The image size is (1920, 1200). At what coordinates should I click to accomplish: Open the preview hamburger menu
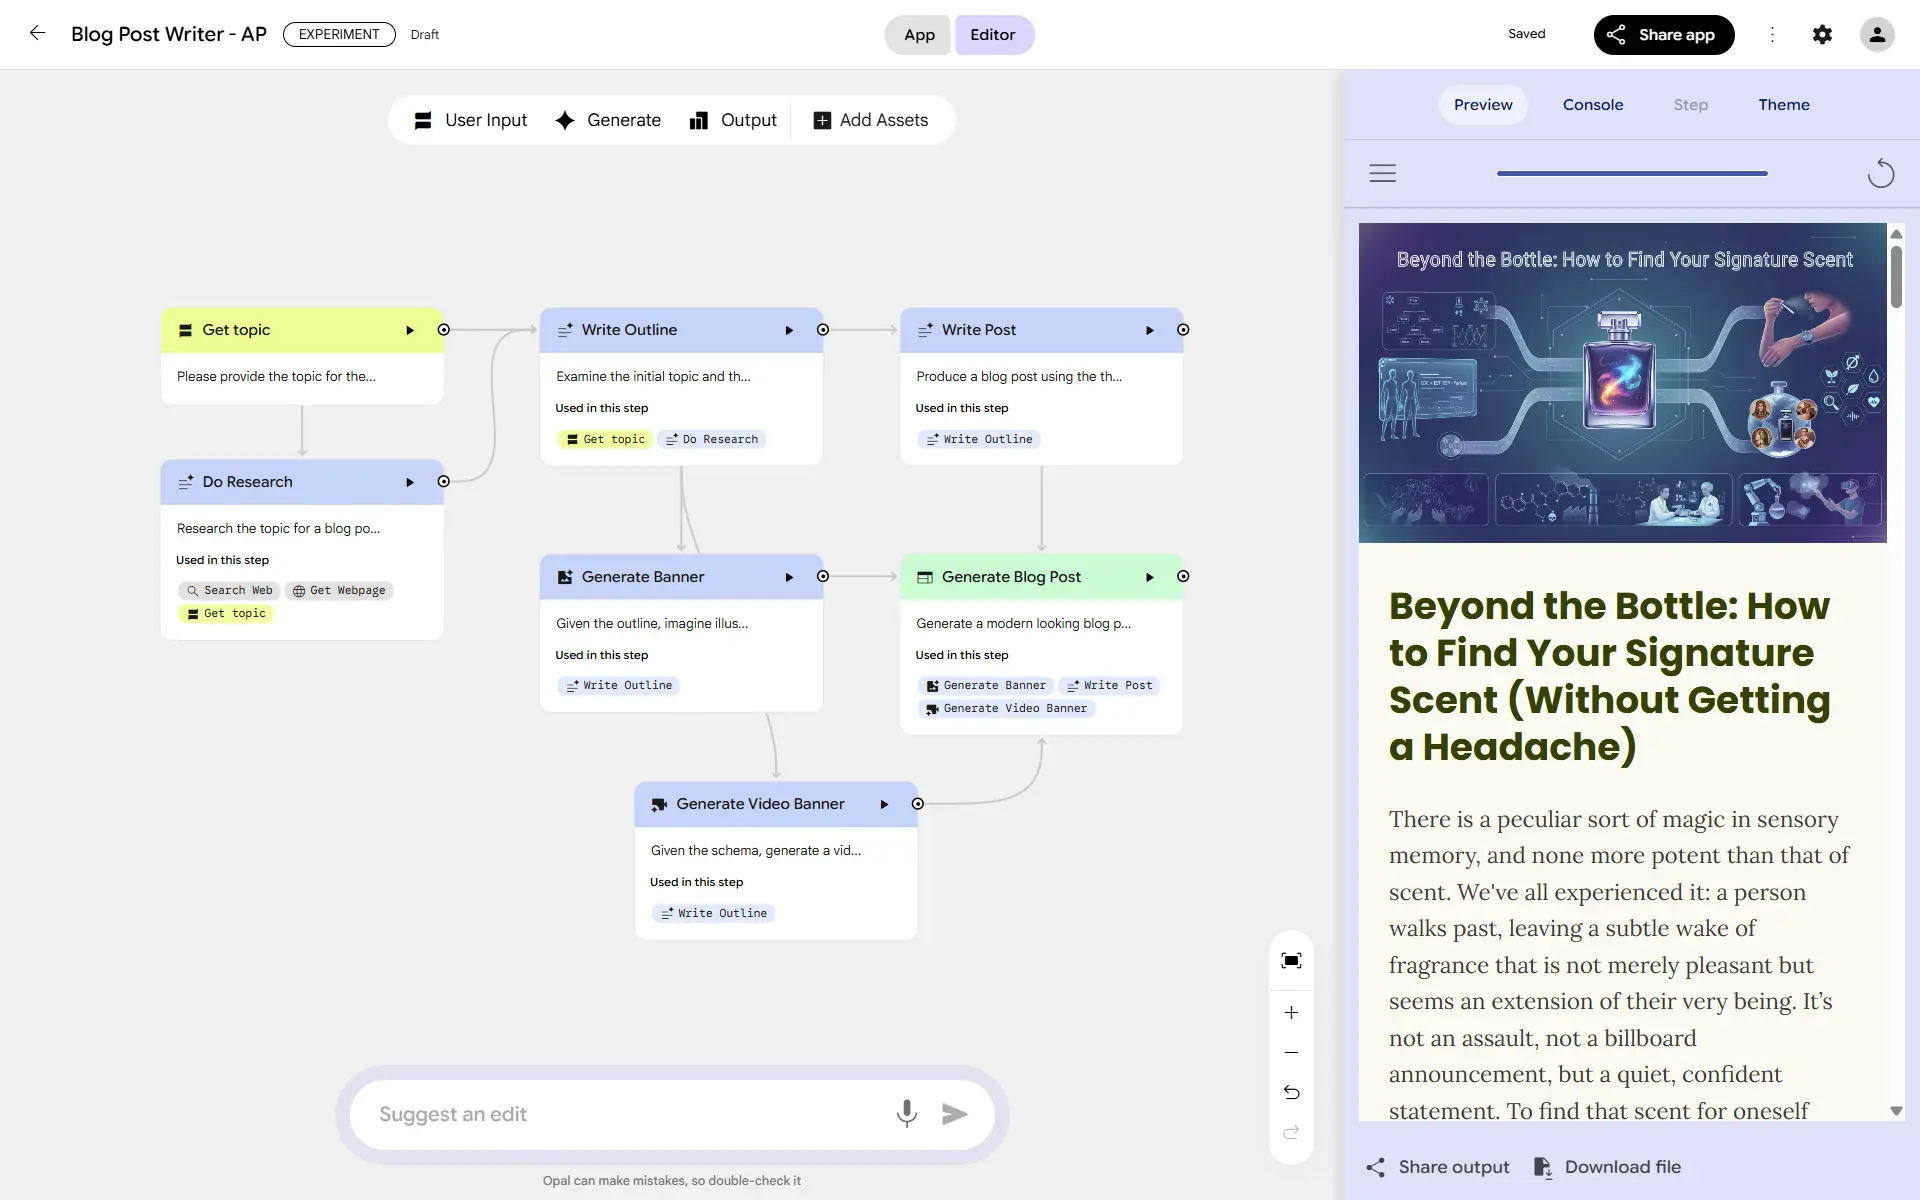point(1382,173)
